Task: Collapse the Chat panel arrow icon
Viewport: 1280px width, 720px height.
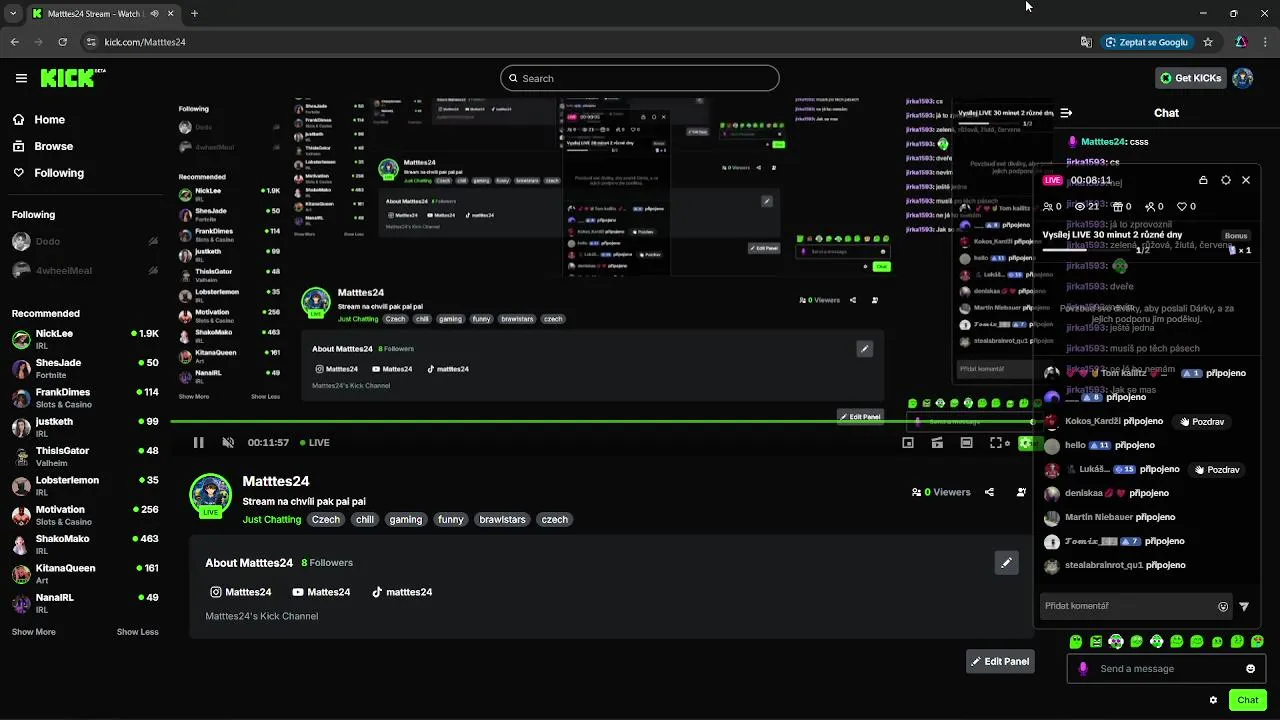Action: [x=1066, y=113]
